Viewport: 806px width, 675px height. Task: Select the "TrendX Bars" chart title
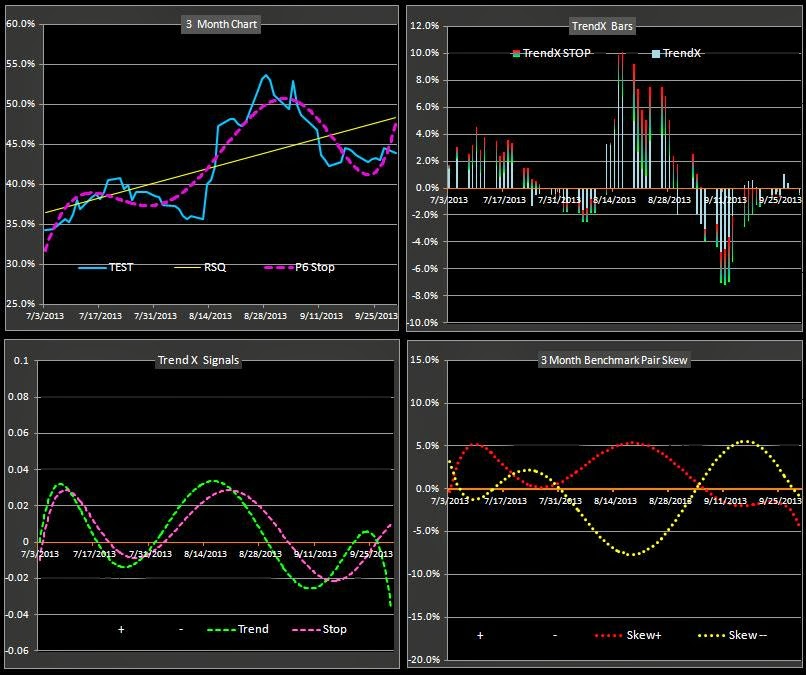coord(602,26)
